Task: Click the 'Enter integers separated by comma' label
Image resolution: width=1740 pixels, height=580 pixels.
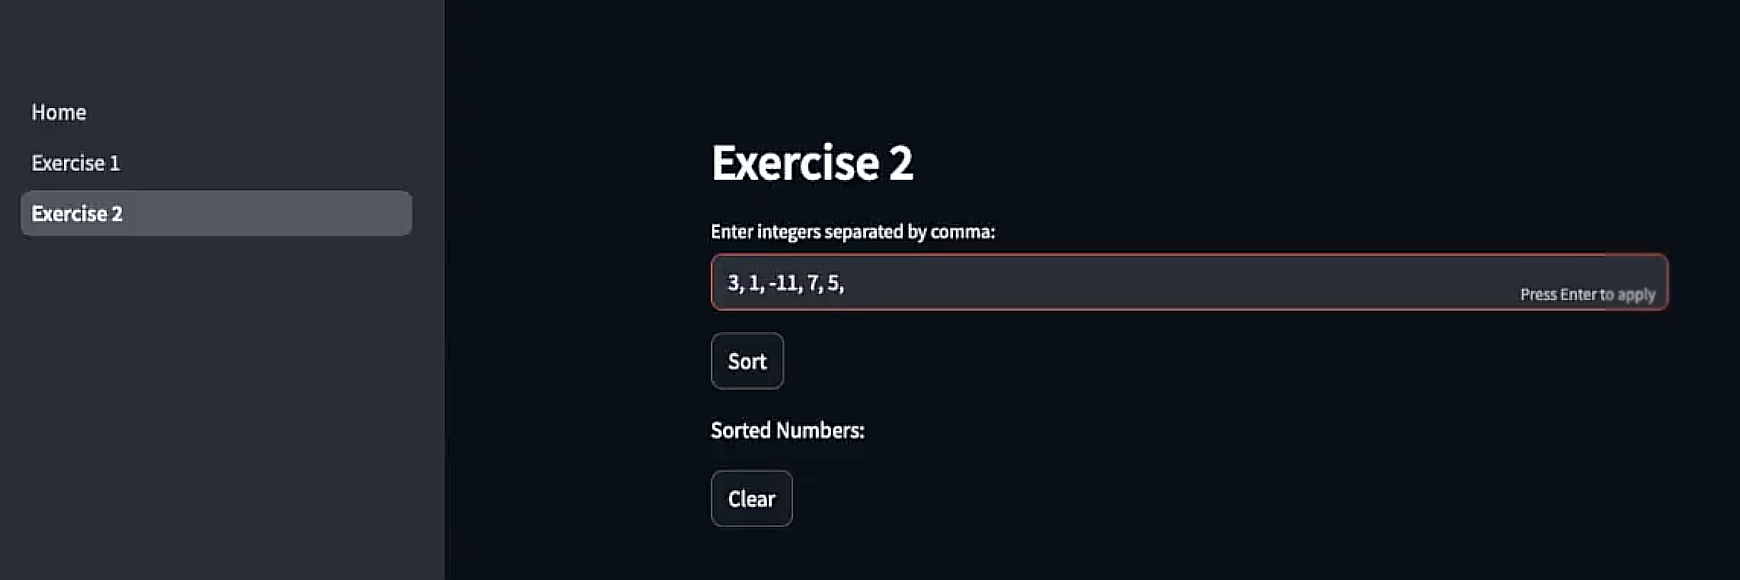Action: click(x=852, y=232)
